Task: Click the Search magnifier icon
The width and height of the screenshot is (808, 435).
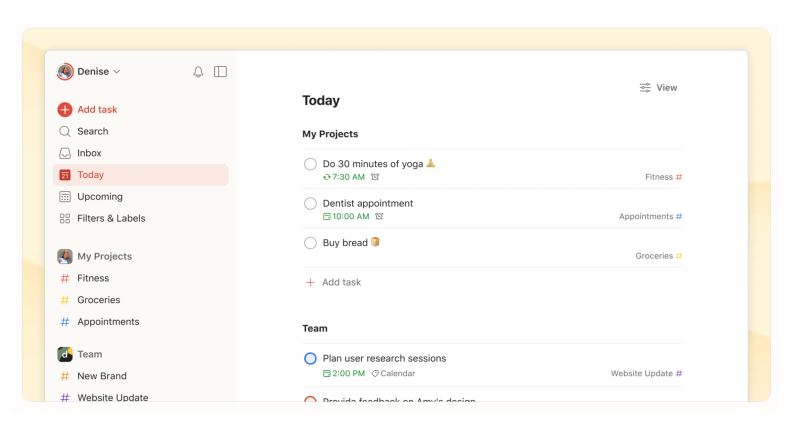Action: 64,131
